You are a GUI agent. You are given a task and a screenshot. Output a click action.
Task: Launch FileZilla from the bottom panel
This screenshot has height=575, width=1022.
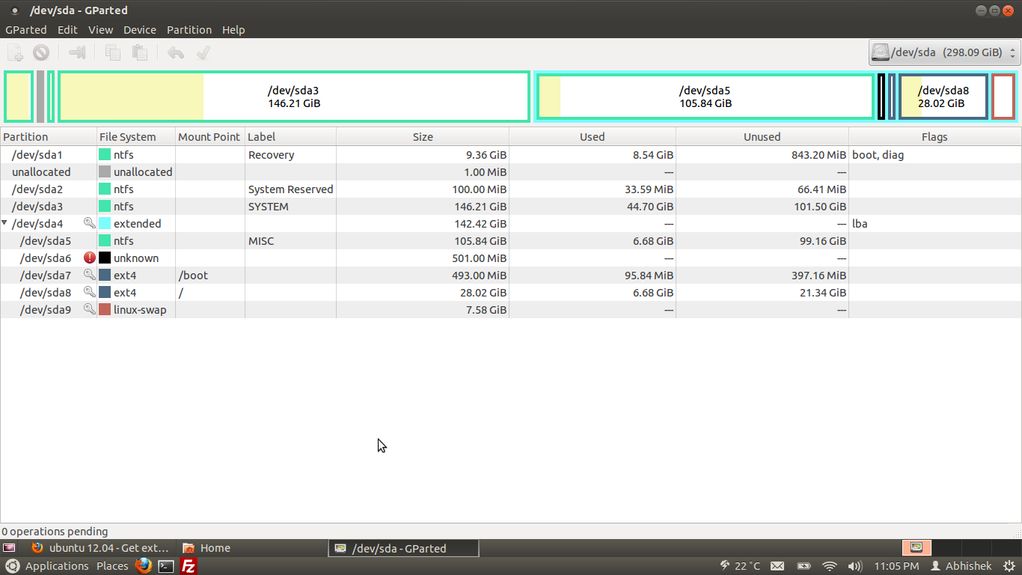188,566
